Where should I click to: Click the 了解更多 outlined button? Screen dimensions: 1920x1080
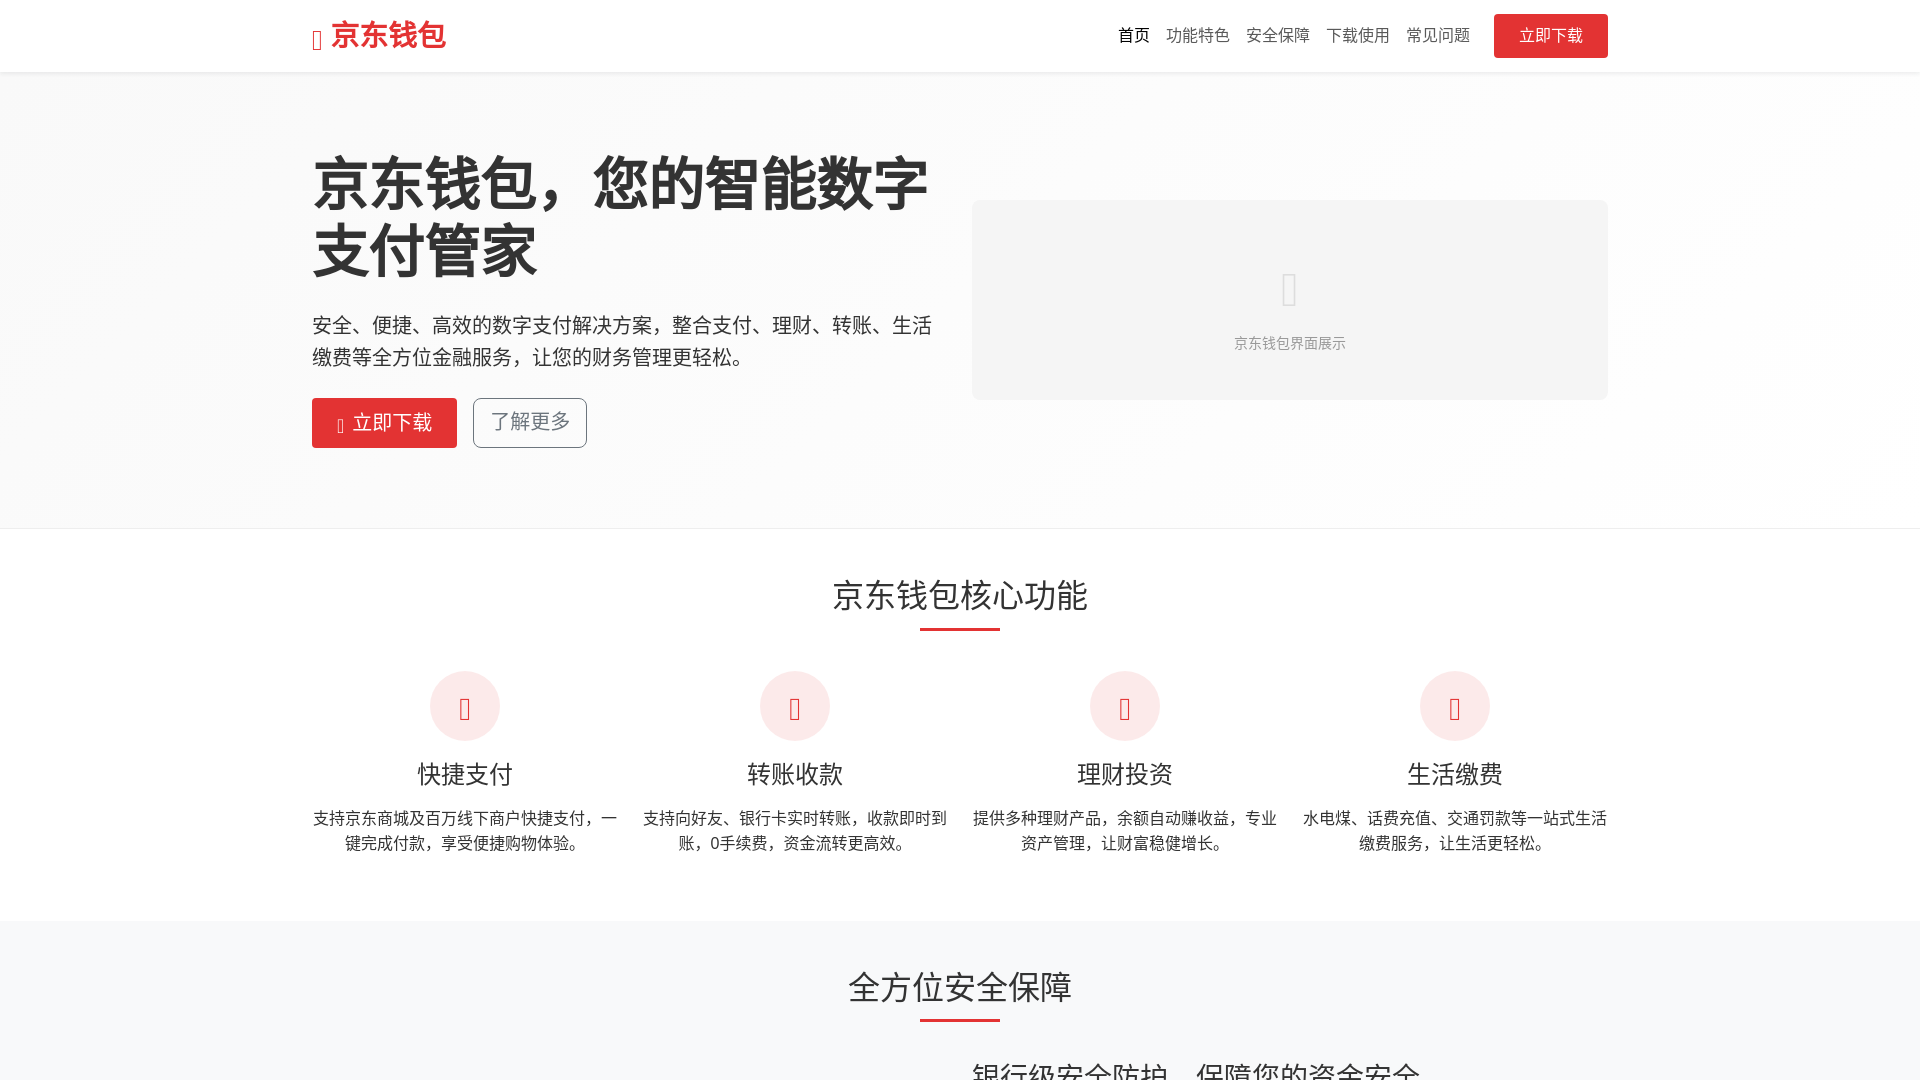530,423
